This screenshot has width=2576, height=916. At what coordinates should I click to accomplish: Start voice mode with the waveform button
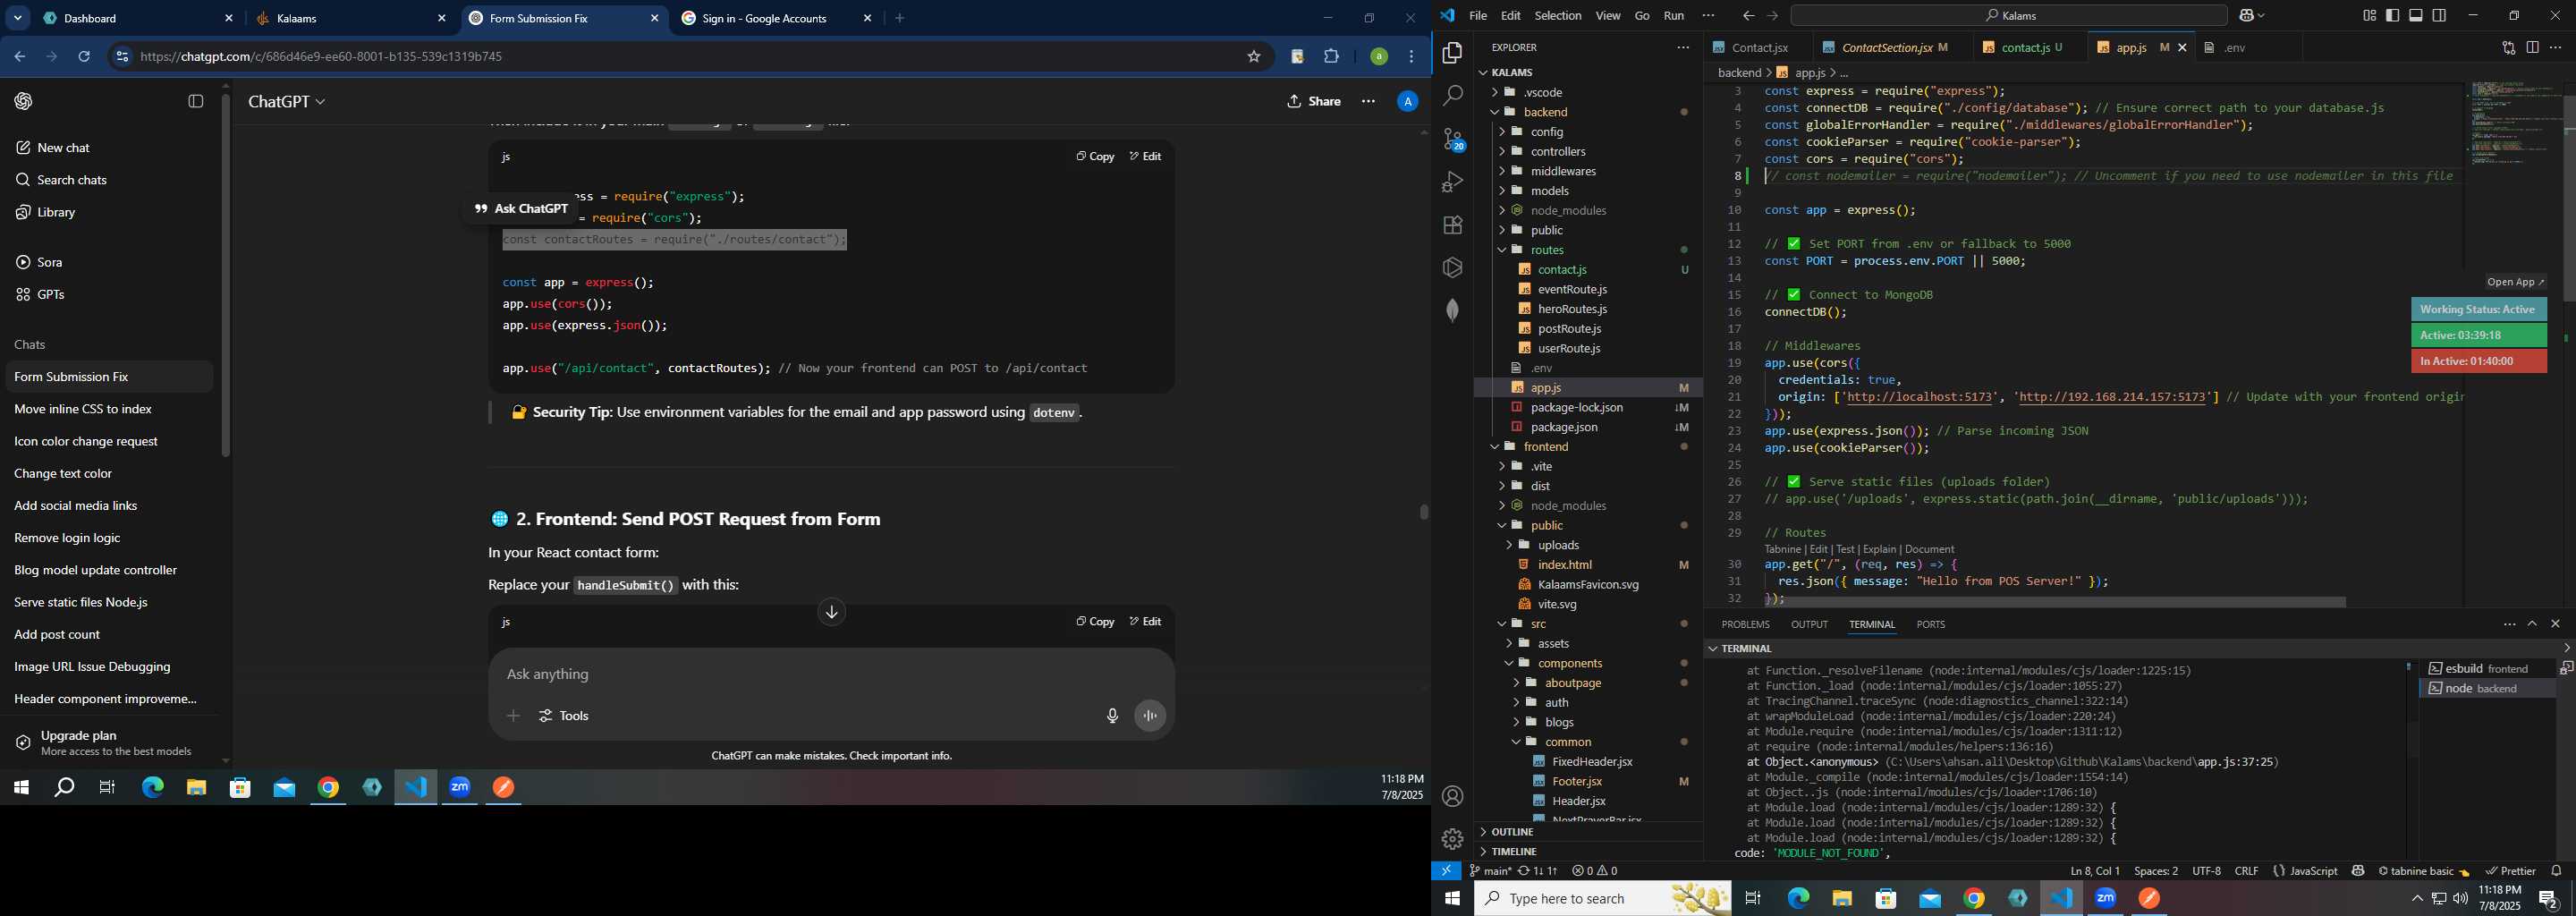point(1150,716)
